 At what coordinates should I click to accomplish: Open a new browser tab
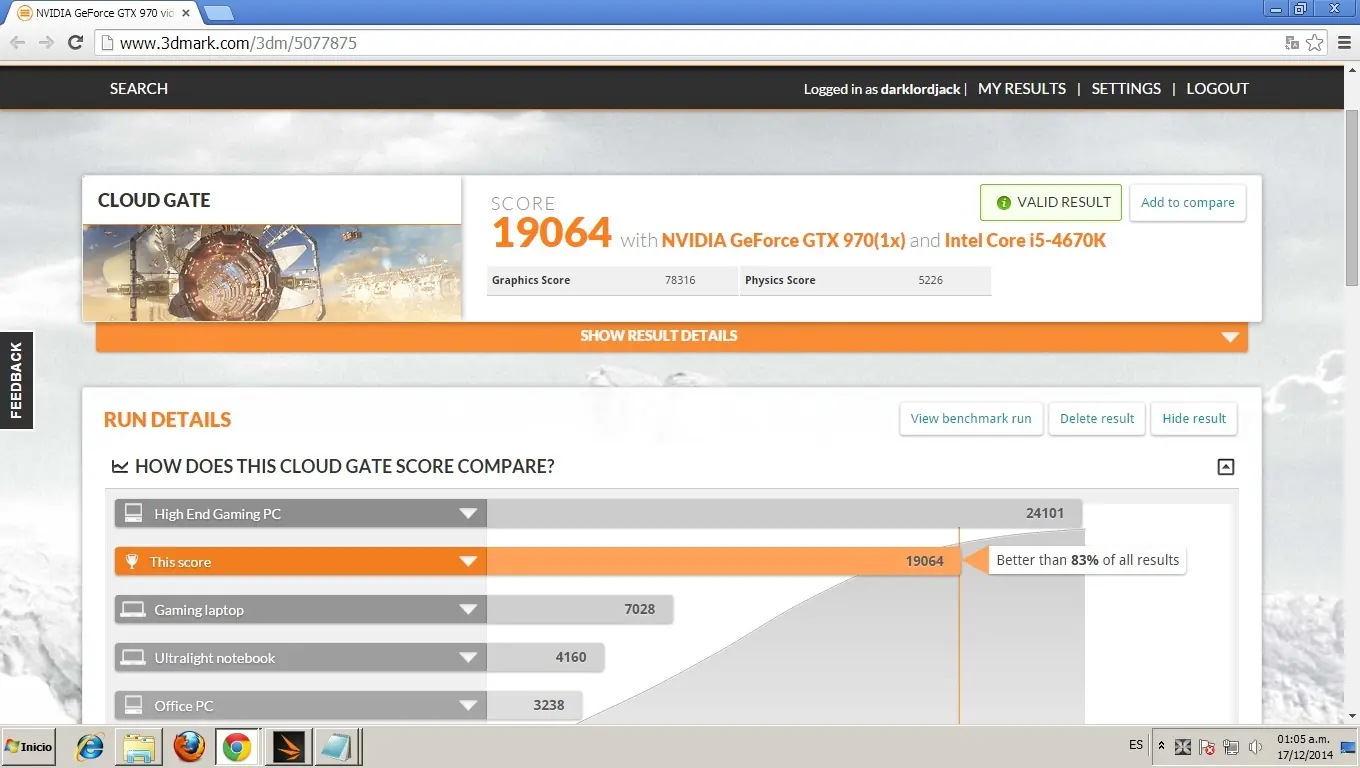click(x=218, y=13)
